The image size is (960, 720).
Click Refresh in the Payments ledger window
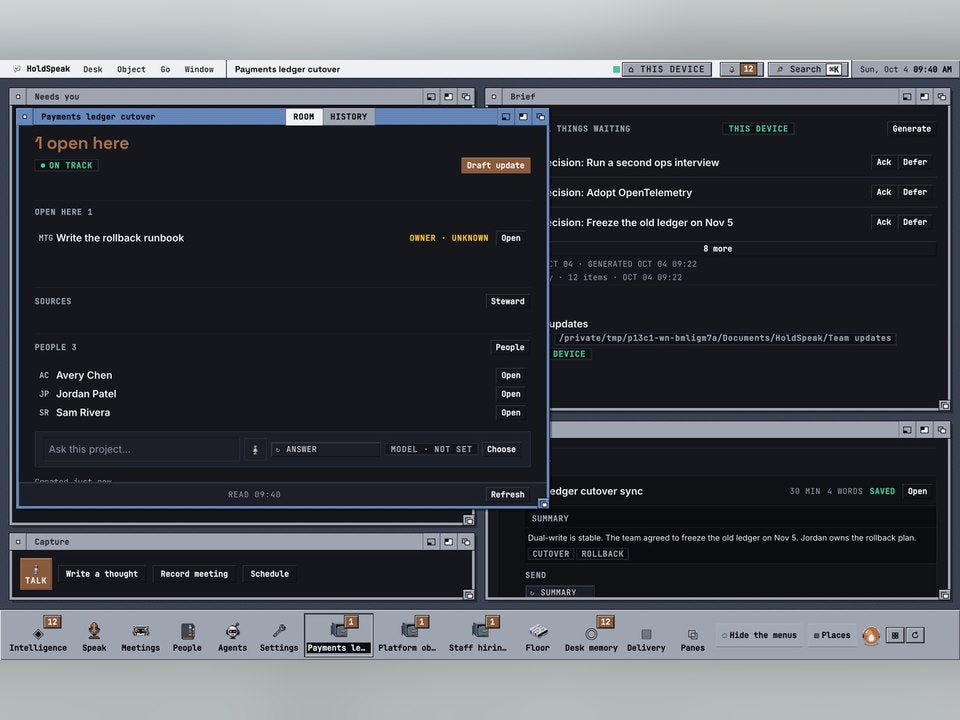(x=507, y=495)
